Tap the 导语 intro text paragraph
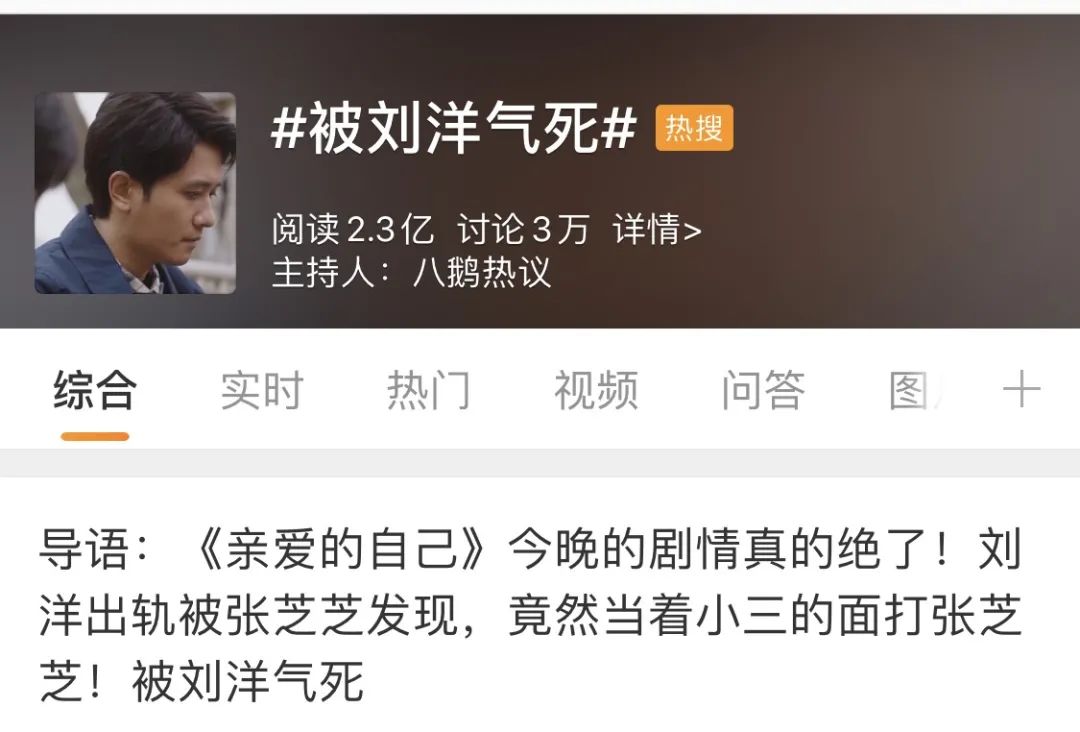 (530, 616)
